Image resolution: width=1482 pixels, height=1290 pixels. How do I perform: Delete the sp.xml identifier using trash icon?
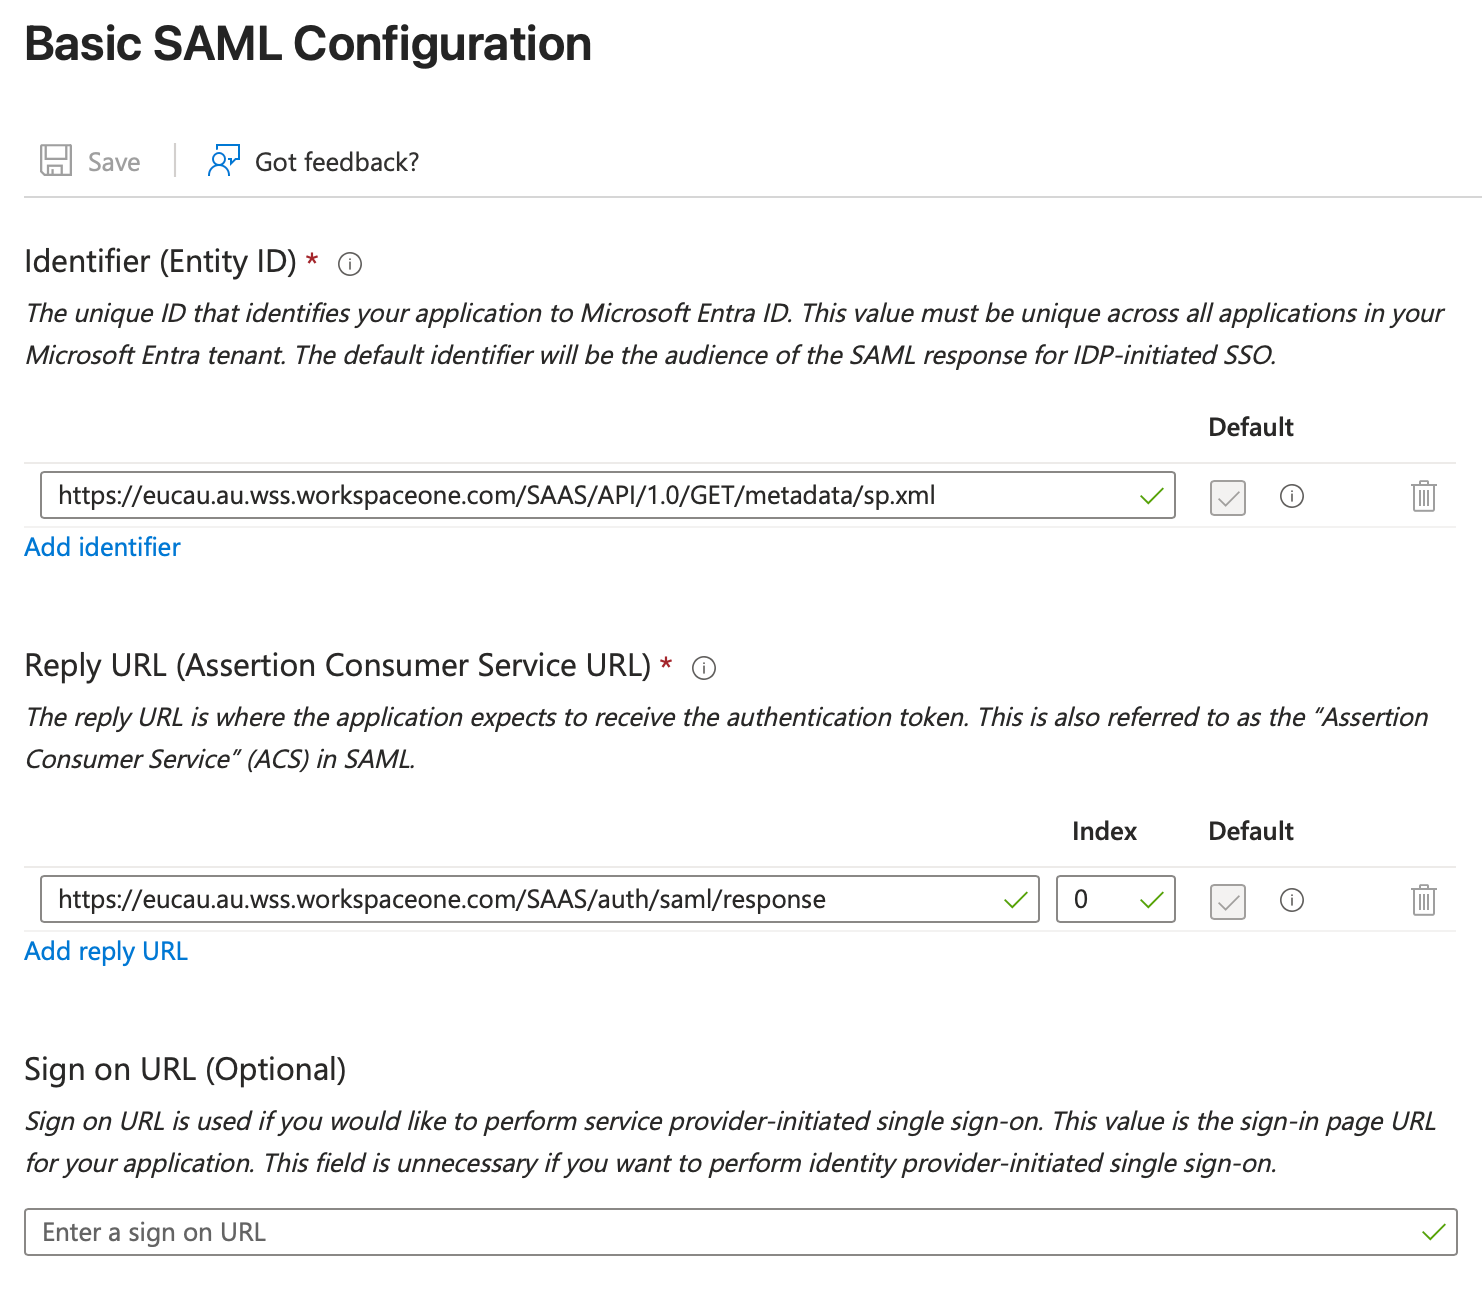1423,496
